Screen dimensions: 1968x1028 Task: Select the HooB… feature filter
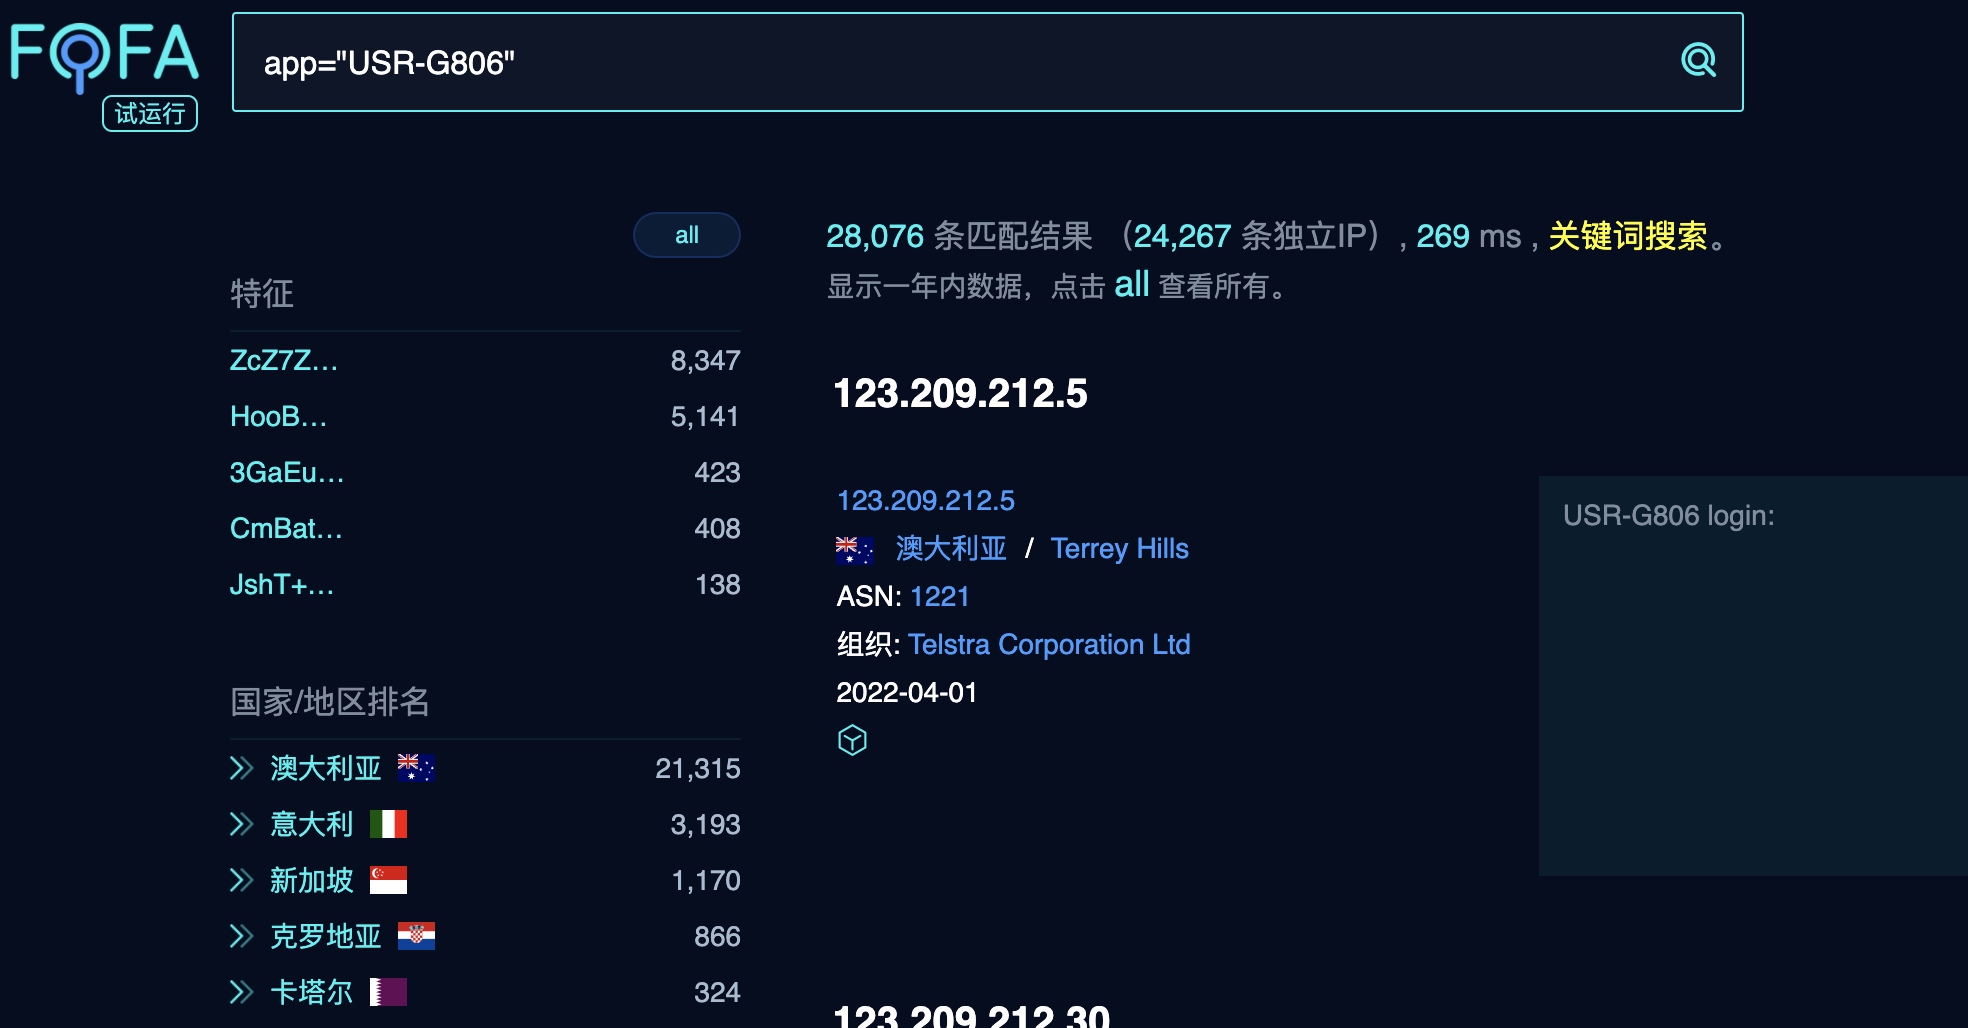pyautogui.click(x=278, y=416)
